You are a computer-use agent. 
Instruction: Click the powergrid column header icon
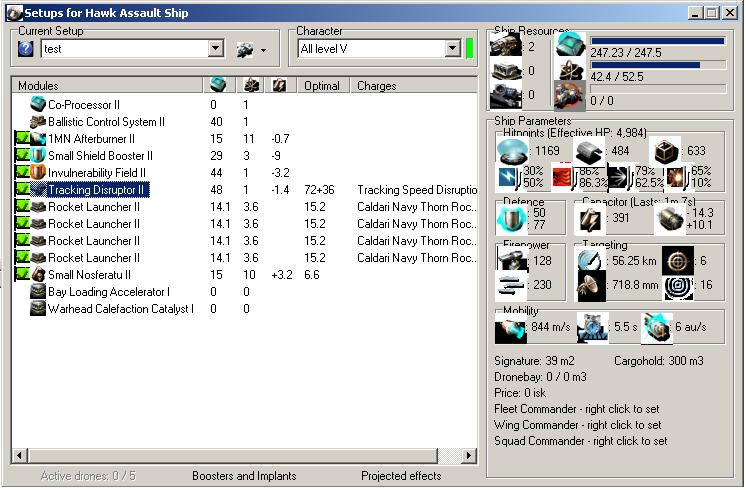click(x=251, y=85)
